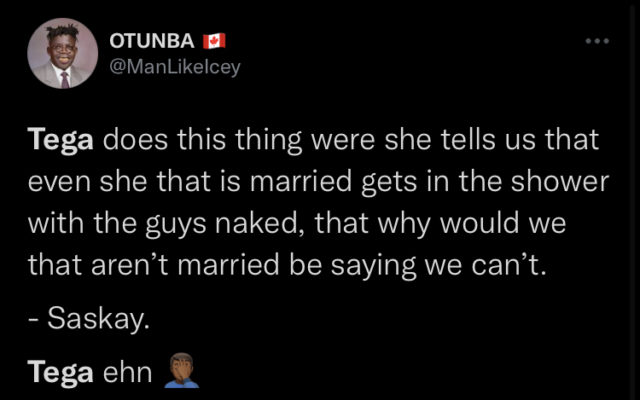Click the vertical scrollbar at right edge

click(x=632, y=200)
